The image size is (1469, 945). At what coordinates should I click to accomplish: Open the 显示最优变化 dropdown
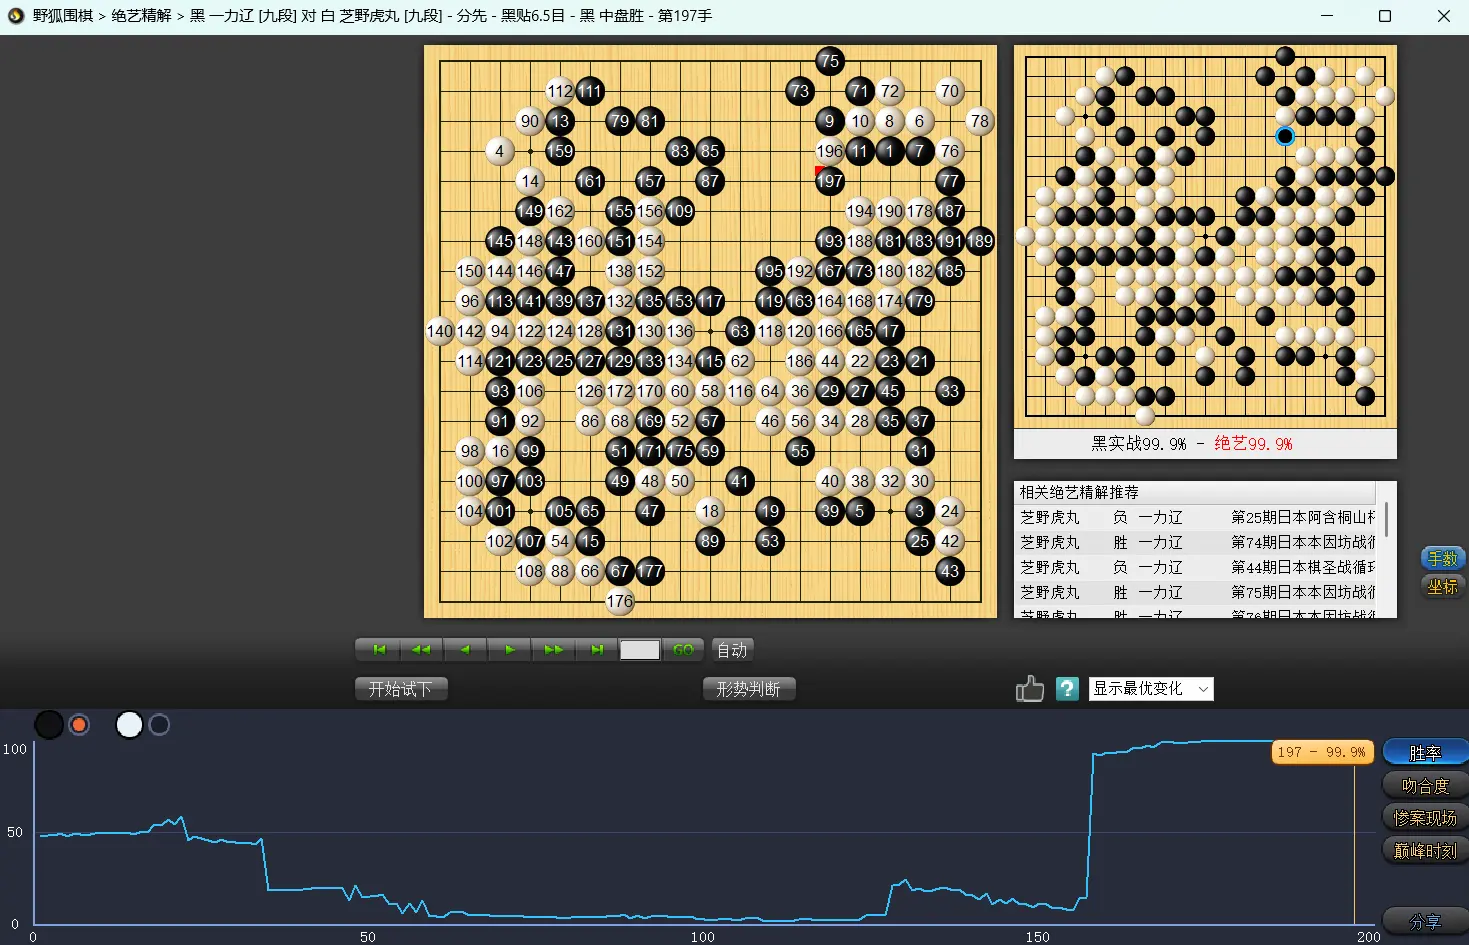[x=1150, y=689]
